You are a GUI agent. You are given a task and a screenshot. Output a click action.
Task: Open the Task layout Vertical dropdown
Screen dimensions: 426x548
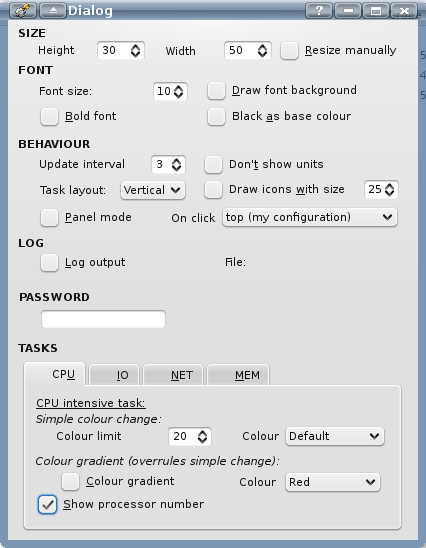[153, 190]
